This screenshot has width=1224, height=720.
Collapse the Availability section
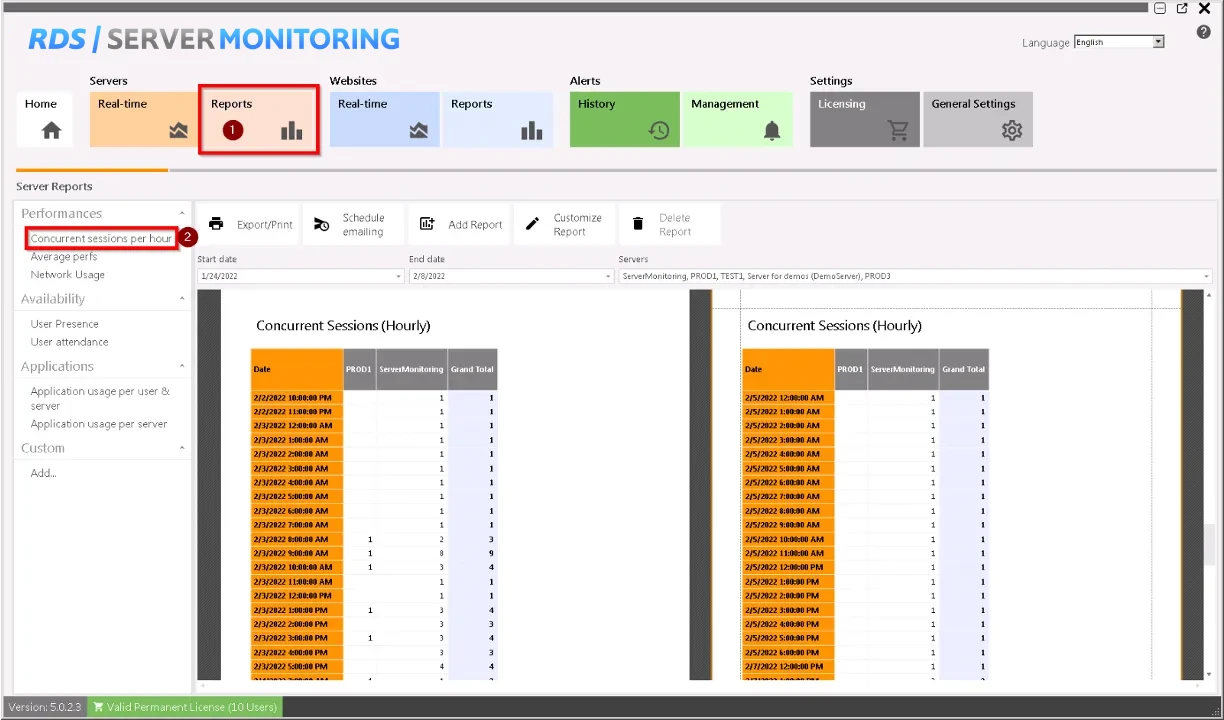click(182, 299)
